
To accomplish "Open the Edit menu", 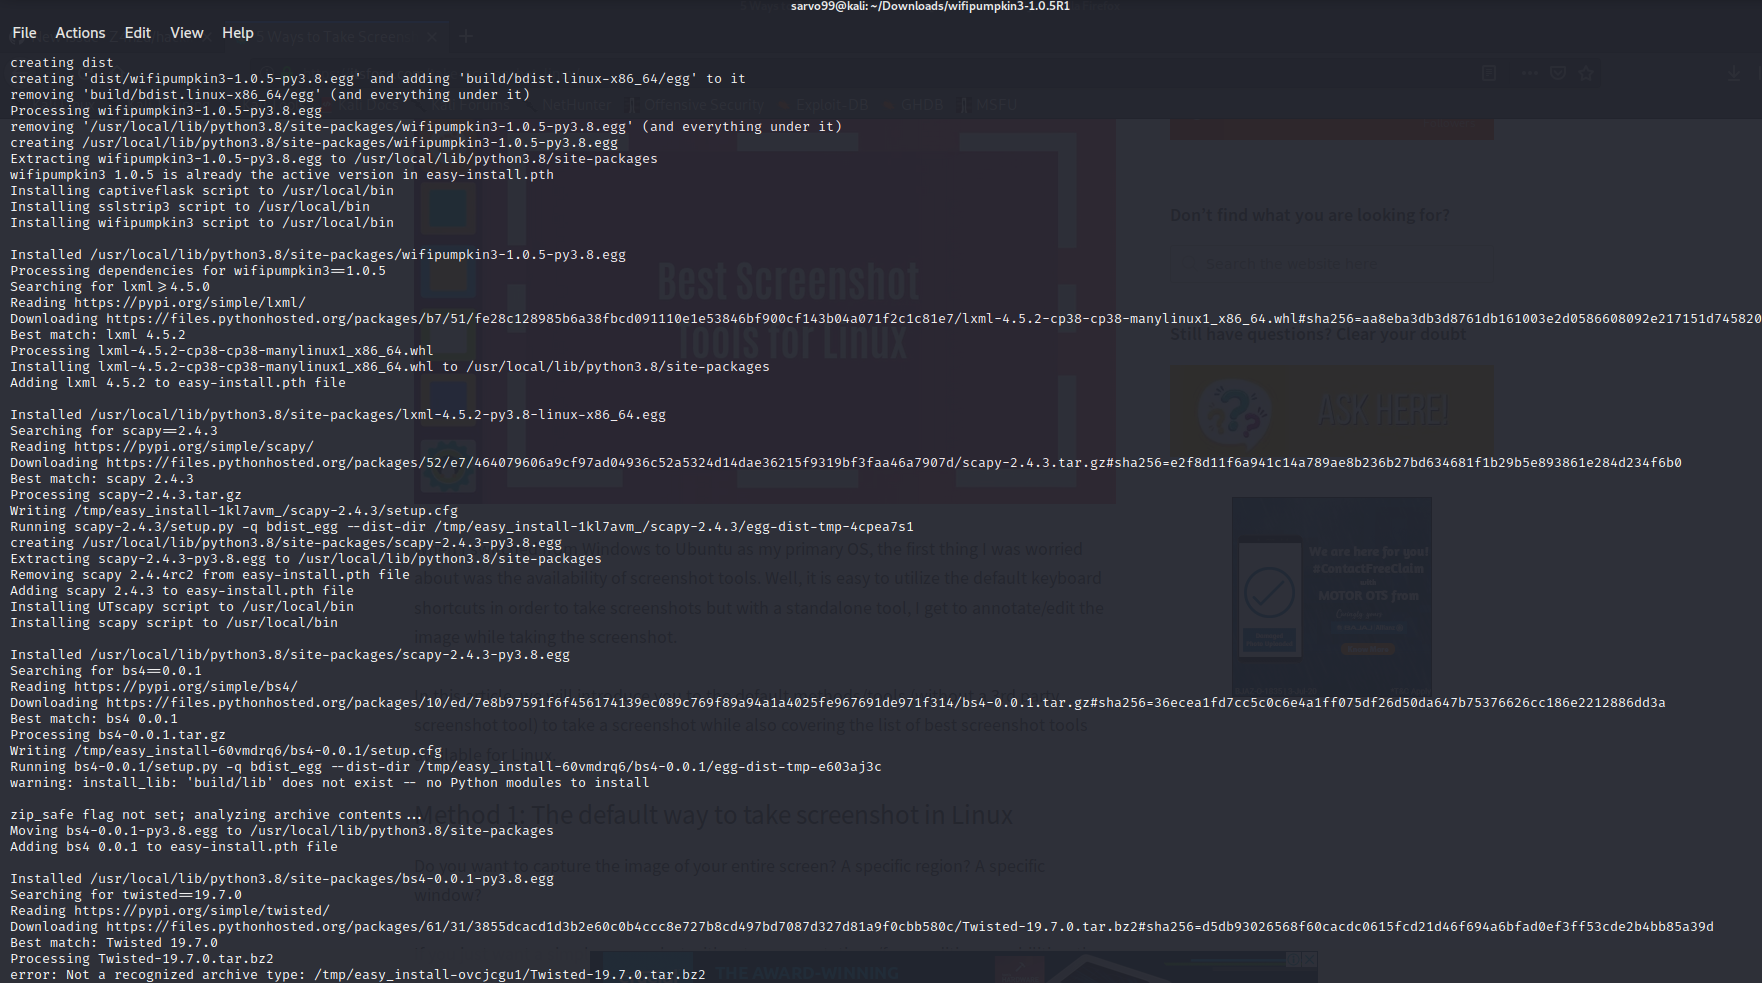I will tap(137, 33).
